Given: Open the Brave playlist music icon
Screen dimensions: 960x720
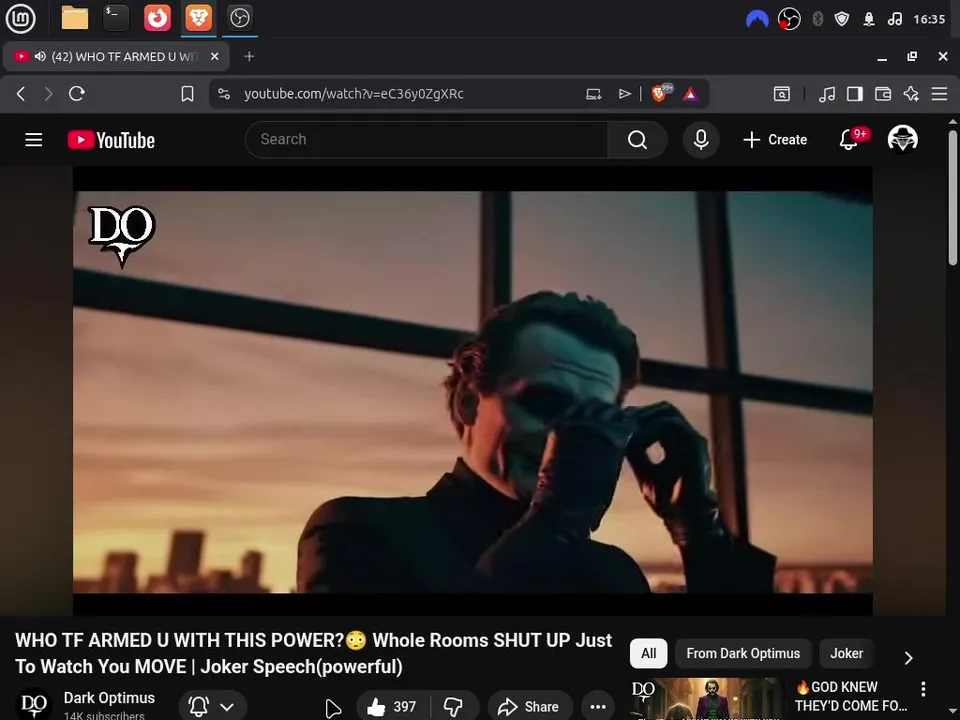Looking at the screenshot, I should 827,94.
